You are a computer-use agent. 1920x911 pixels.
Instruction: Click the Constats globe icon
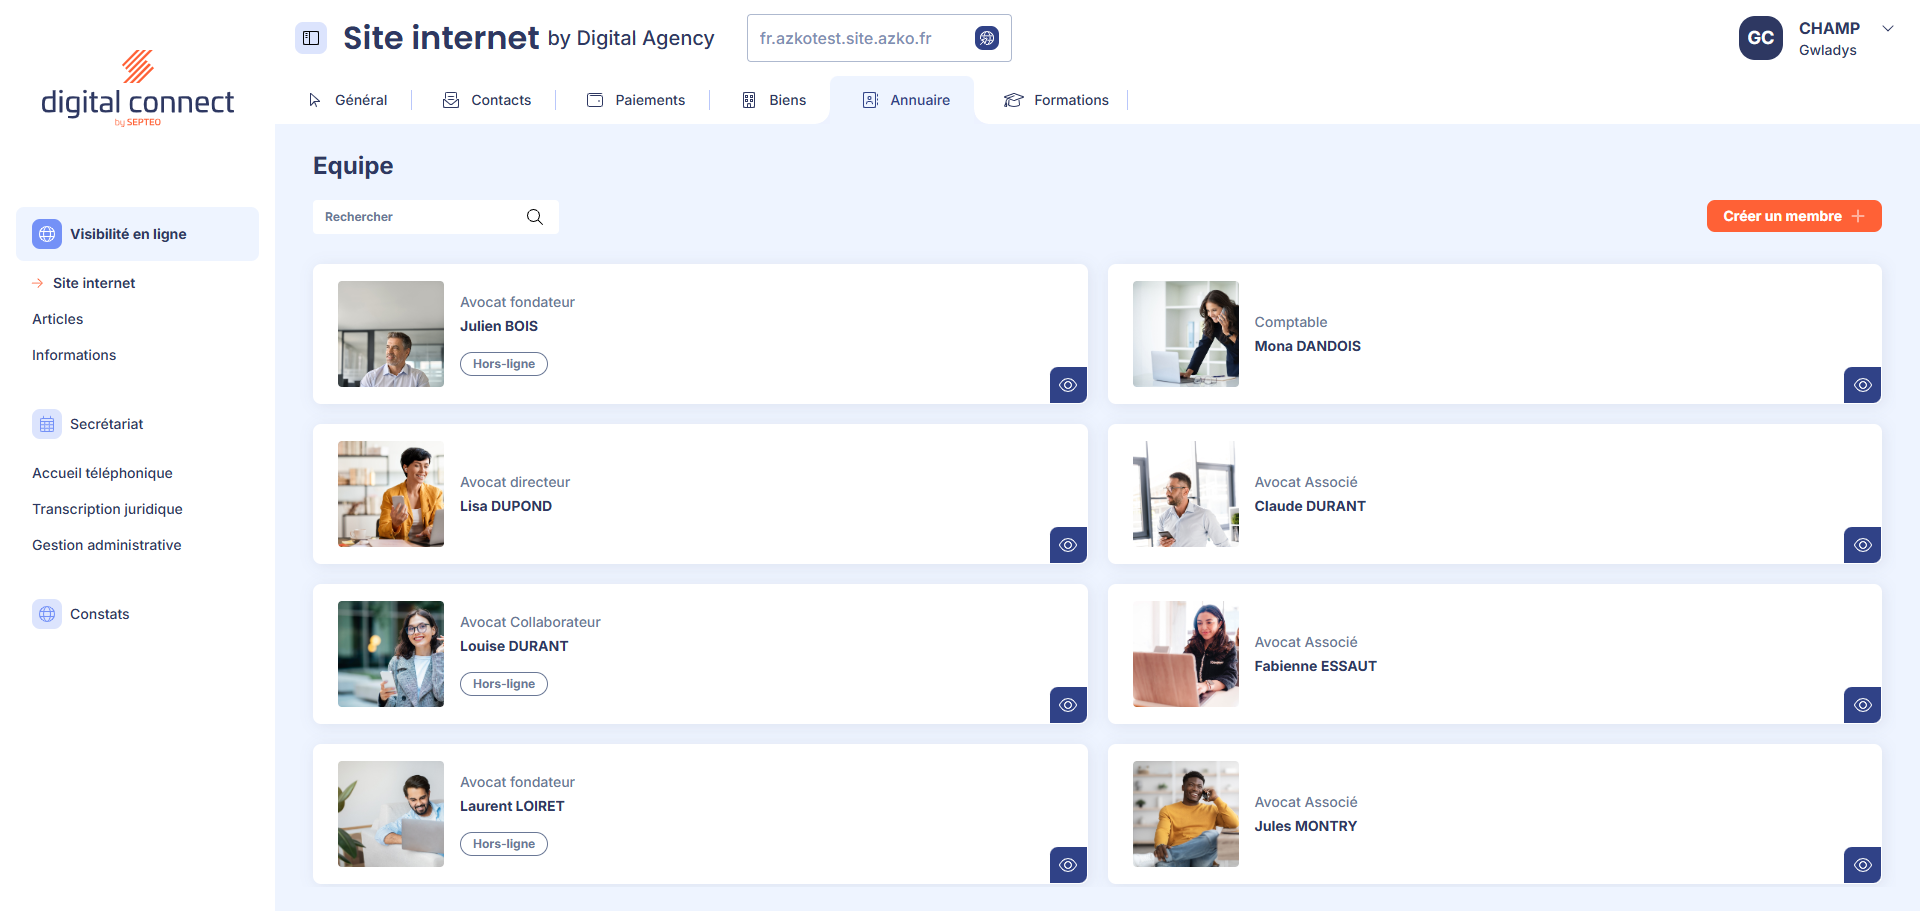click(47, 614)
